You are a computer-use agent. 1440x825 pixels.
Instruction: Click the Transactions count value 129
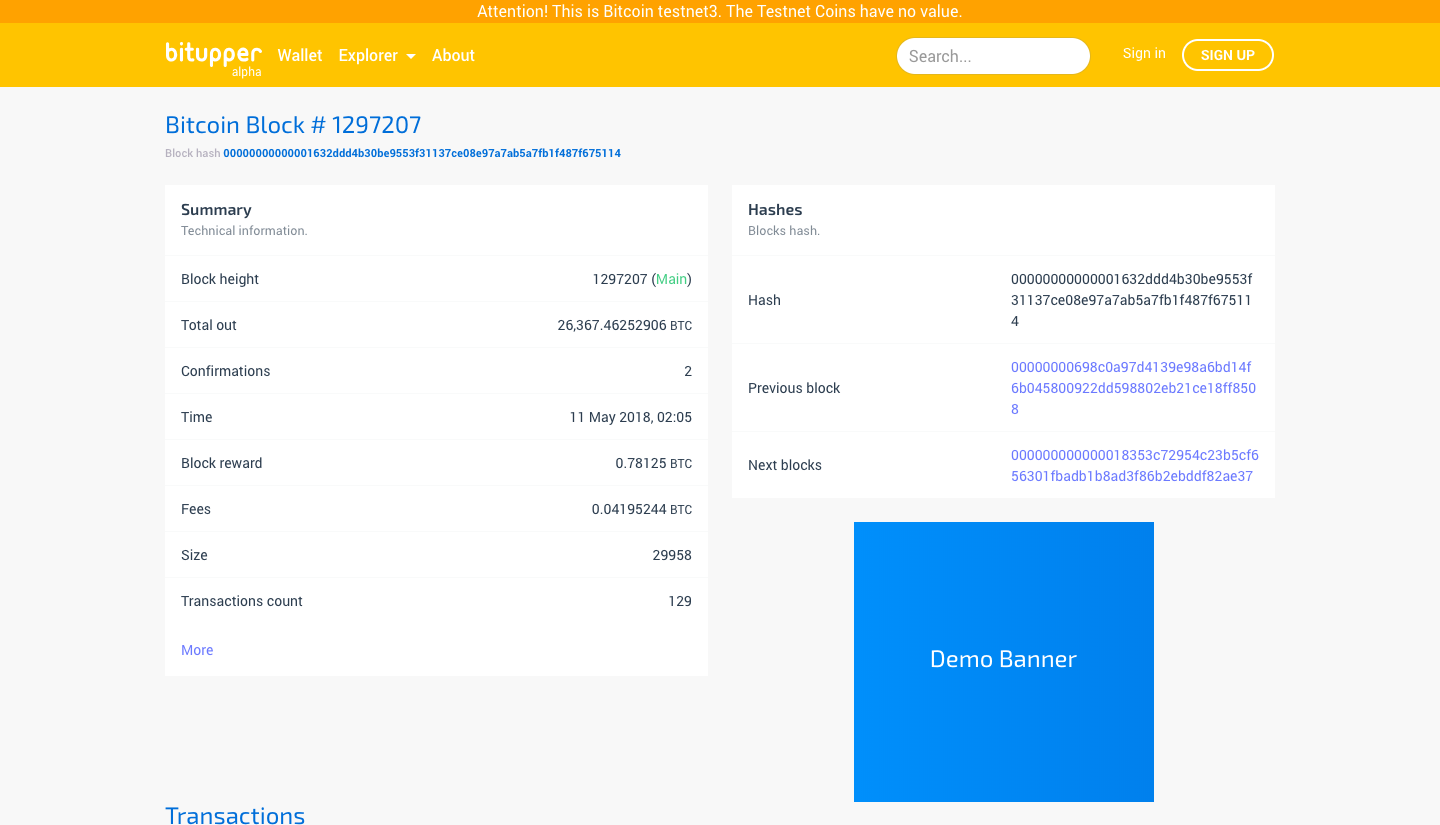point(680,601)
